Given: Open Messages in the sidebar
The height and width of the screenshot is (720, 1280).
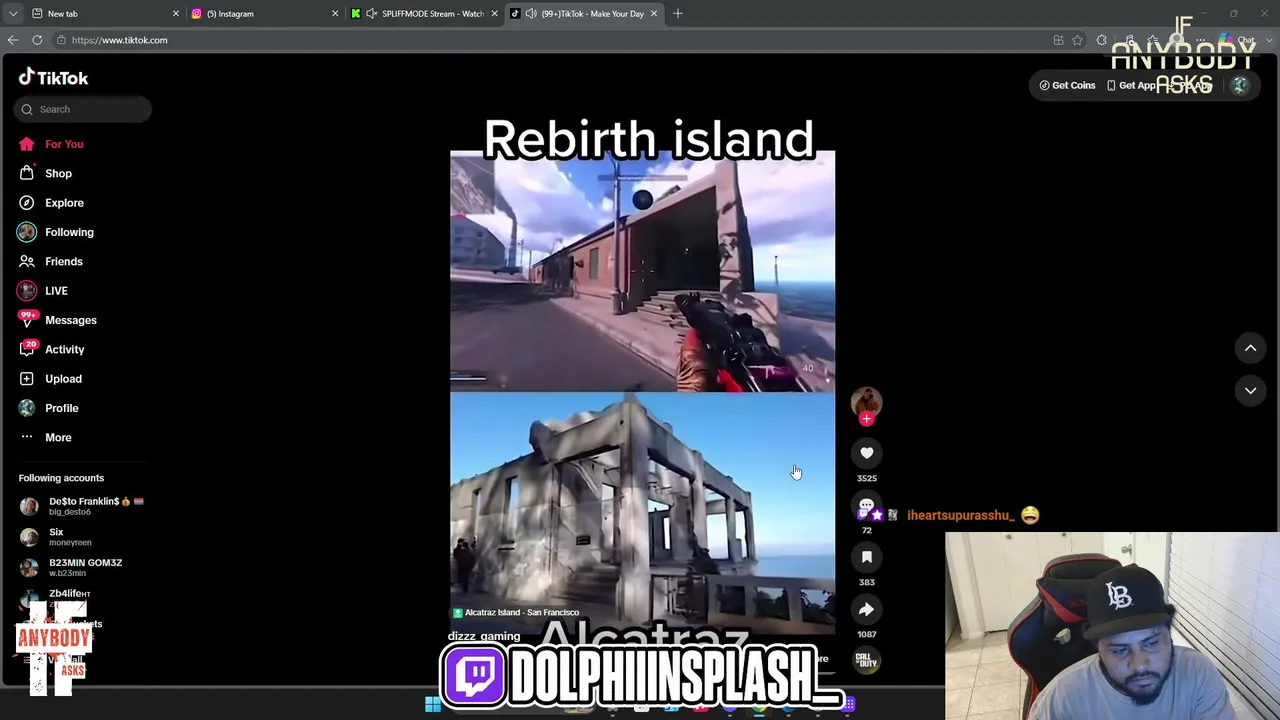Looking at the screenshot, I should [x=70, y=320].
